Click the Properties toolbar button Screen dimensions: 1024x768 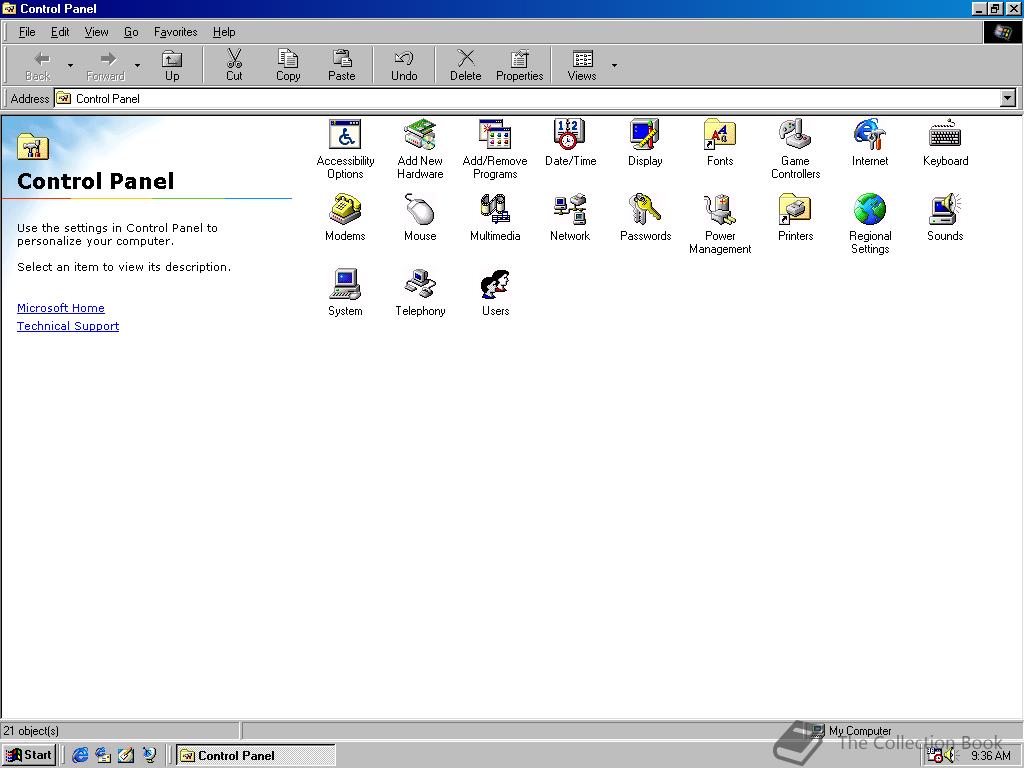(519, 65)
